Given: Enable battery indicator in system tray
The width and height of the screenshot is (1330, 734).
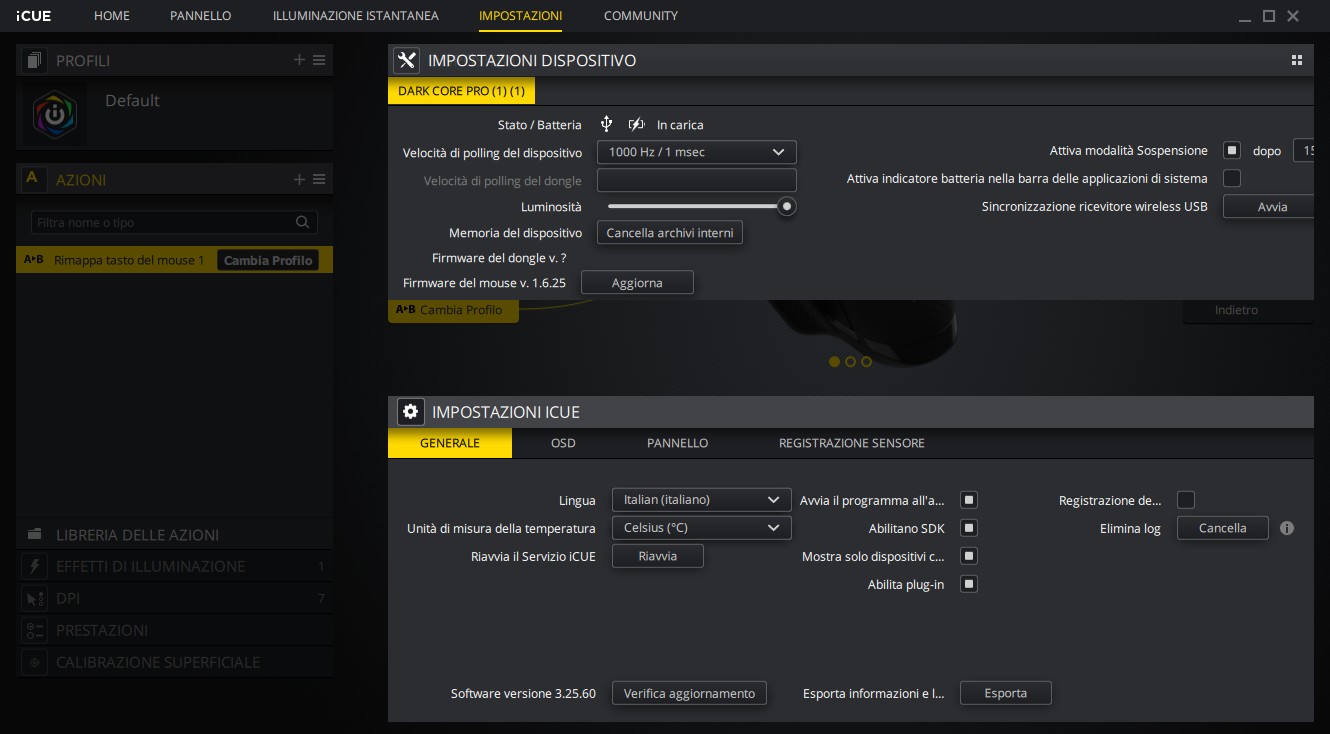Looking at the screenshot, I should tap(1232, 178).
